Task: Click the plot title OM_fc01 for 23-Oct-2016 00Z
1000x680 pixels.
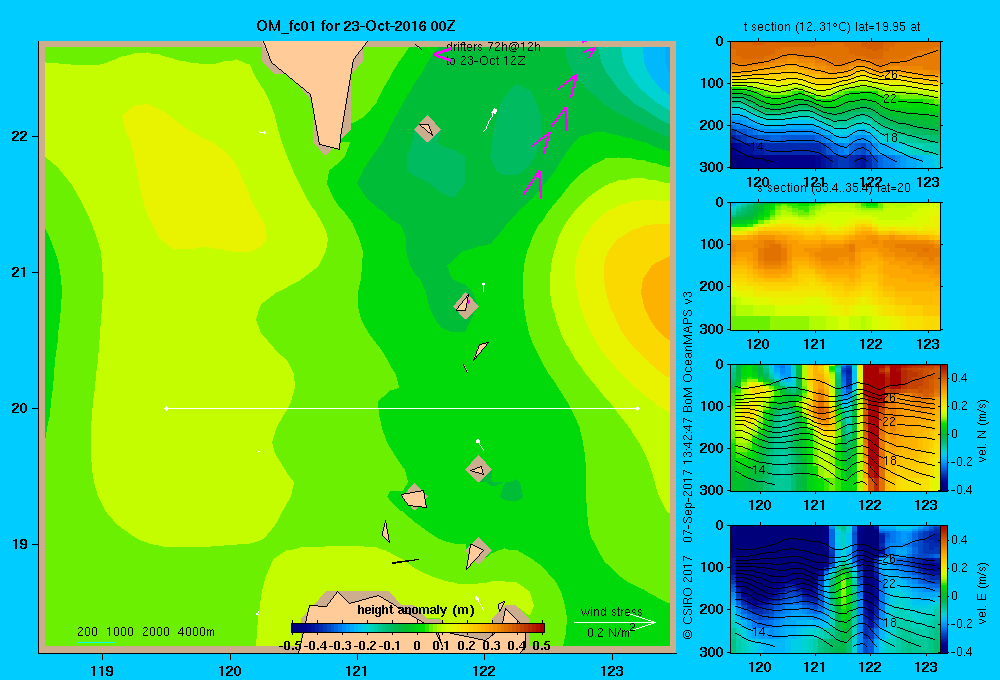Action: coord(356,26)
